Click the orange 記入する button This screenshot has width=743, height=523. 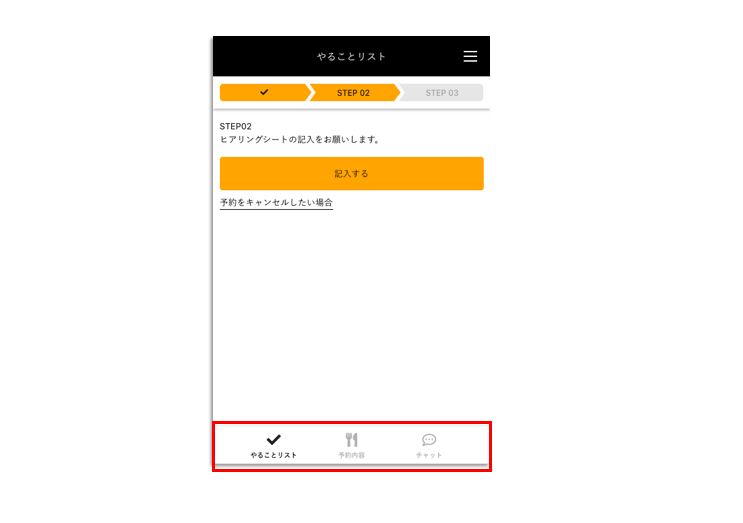tap(352, 173)
